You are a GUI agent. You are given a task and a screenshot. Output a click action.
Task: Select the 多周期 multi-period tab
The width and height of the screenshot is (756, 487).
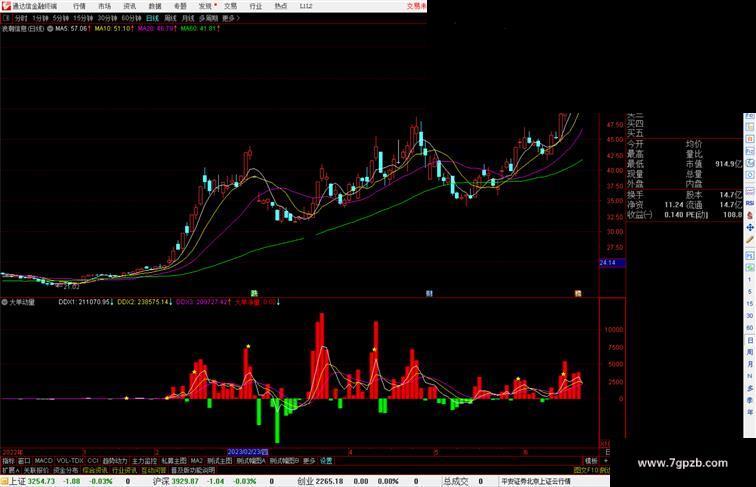pyautogui.click(x=208, y=18)
